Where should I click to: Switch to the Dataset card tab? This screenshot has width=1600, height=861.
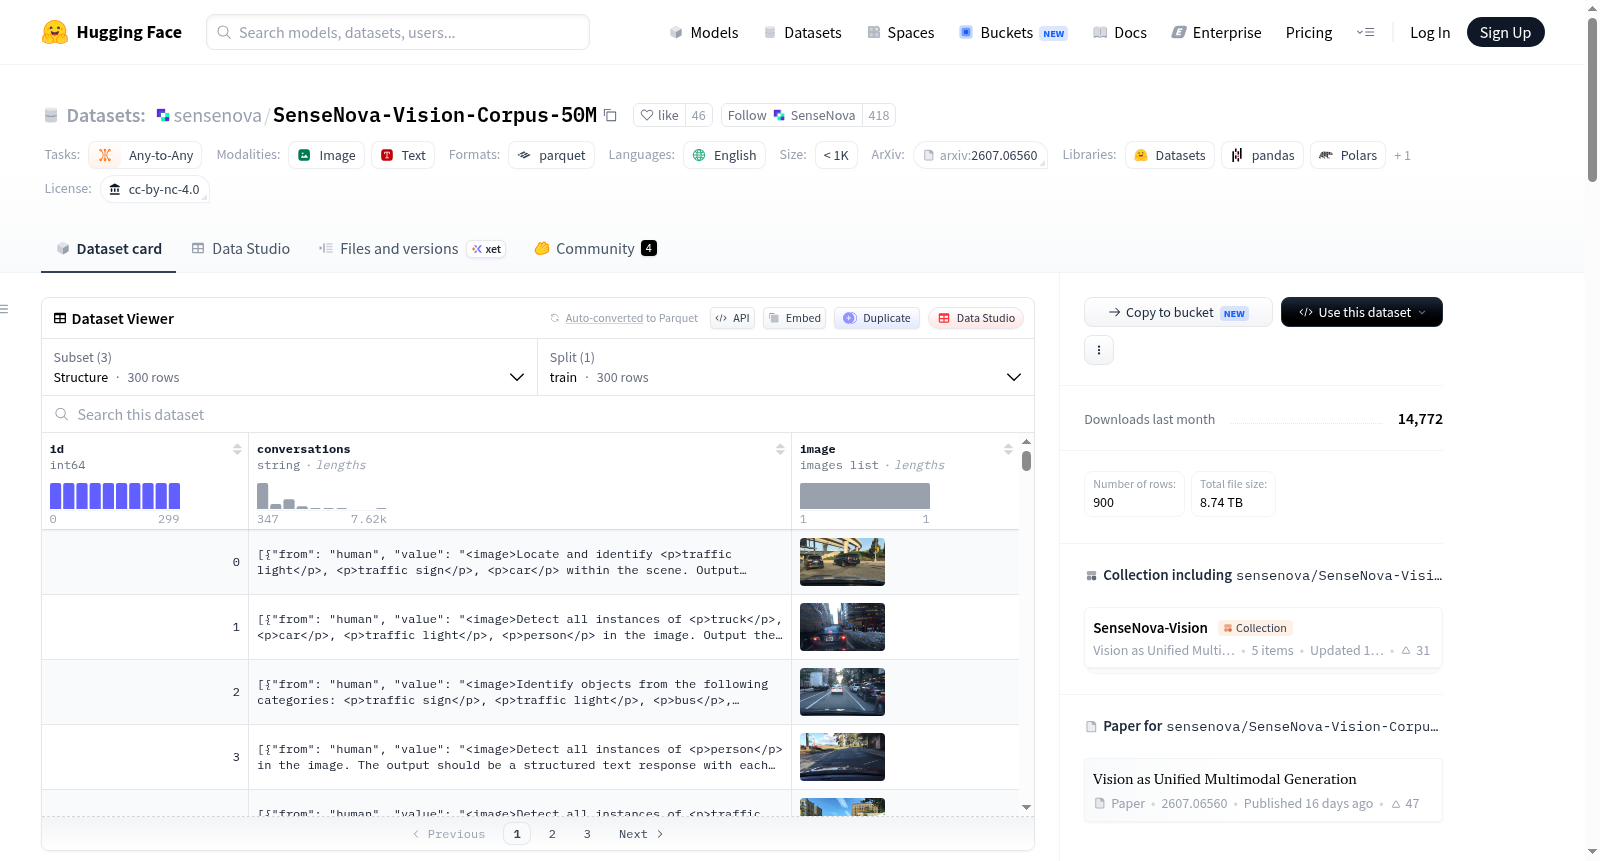pyautogui.click(x=109, y=249)
